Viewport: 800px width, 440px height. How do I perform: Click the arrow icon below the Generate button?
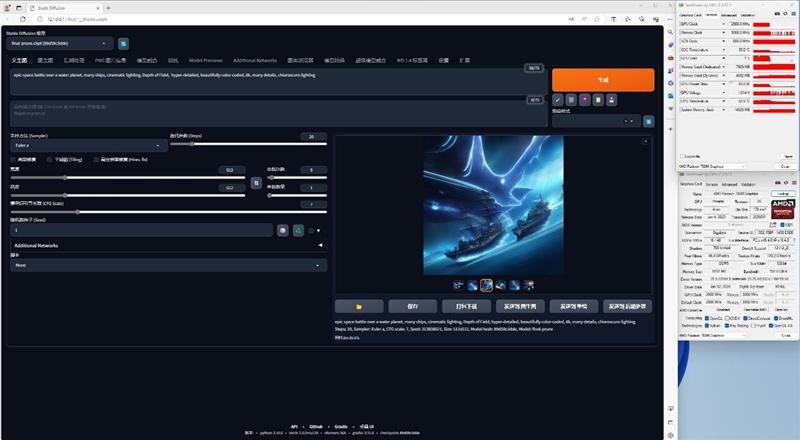[557, 100]
